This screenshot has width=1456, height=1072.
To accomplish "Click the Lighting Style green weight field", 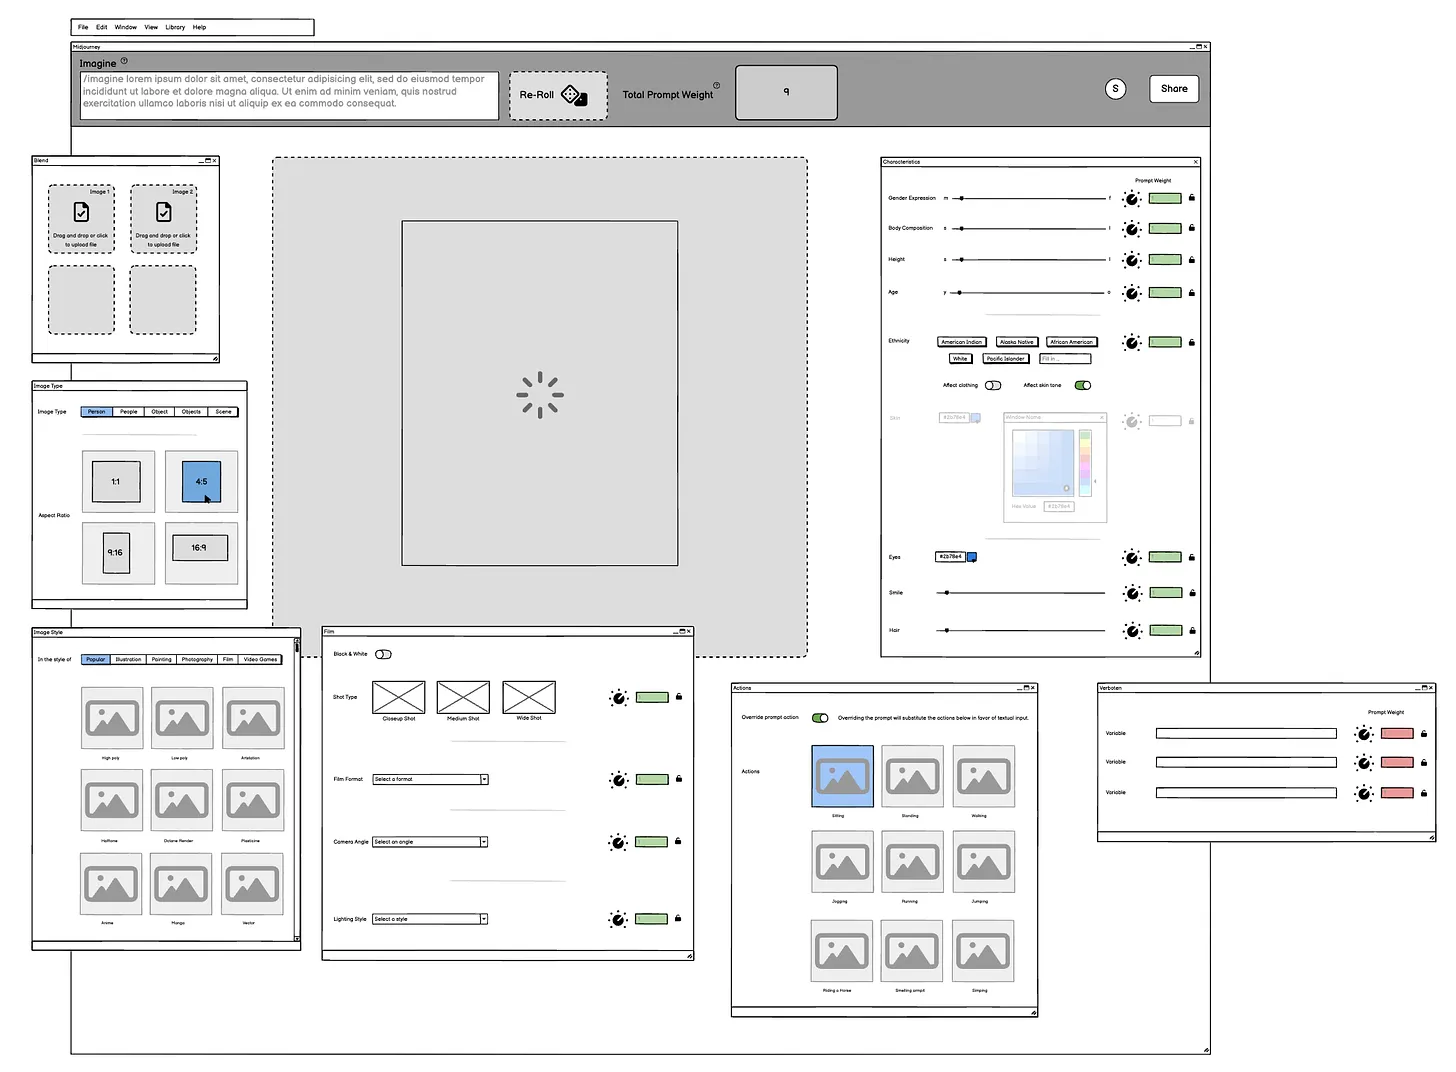I will [x=652, y=919].
